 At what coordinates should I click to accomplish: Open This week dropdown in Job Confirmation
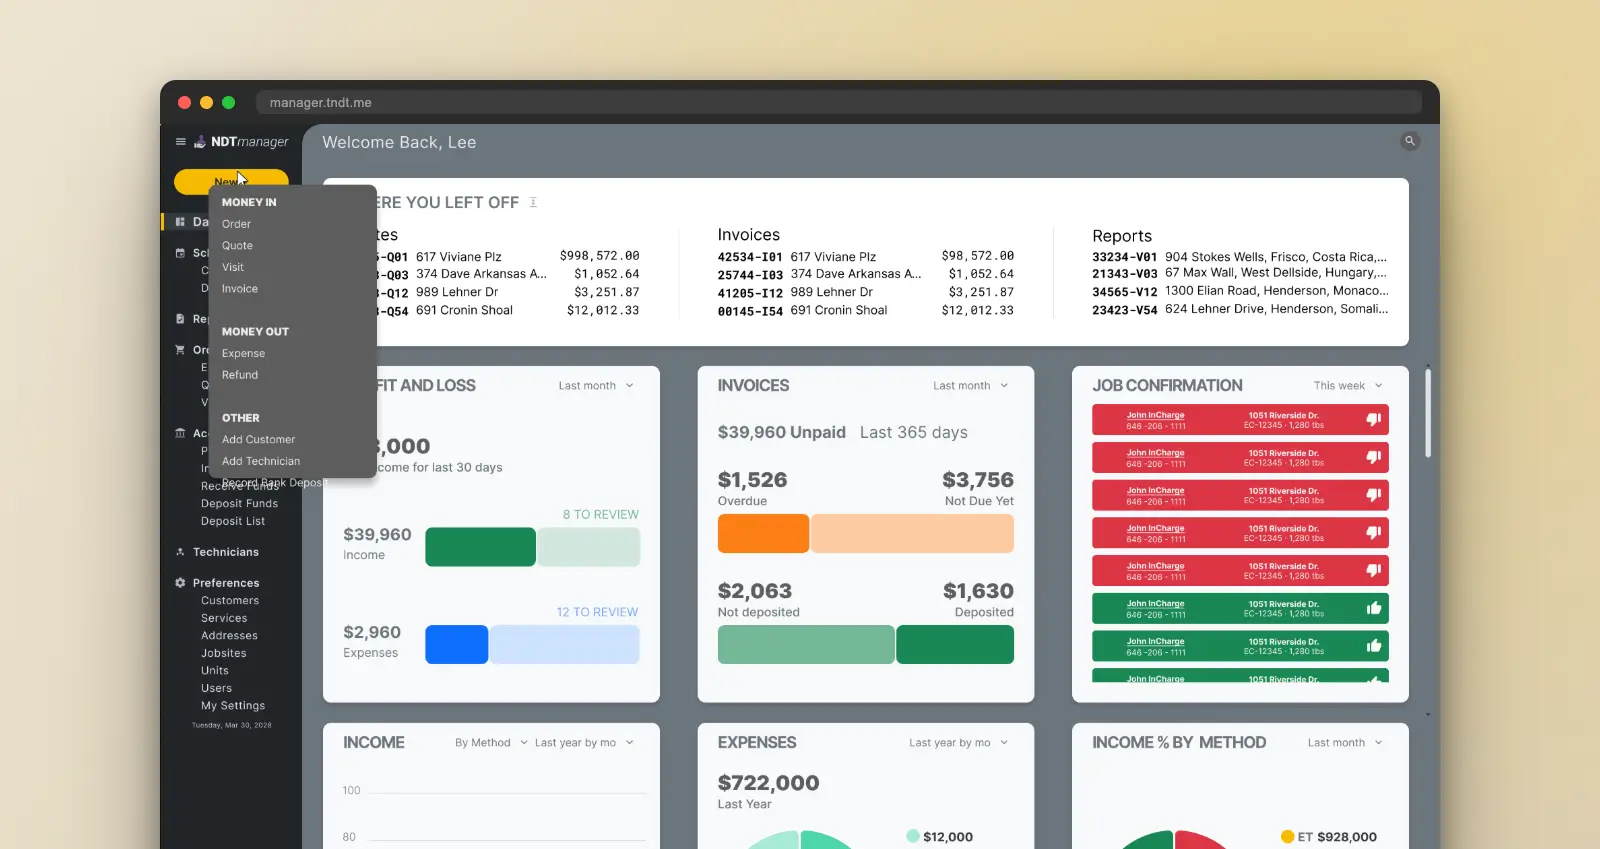click(x=1348, y=386)
